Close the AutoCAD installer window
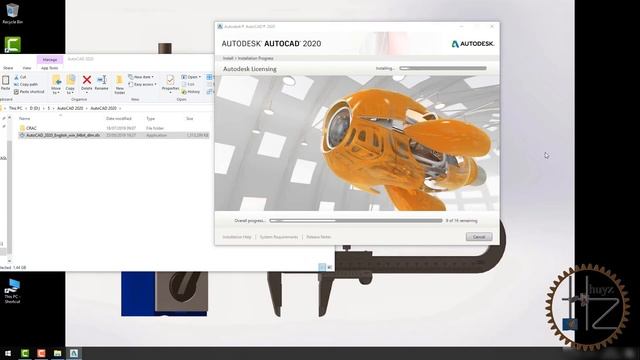 pyautogui.click(x=492, y=27)
